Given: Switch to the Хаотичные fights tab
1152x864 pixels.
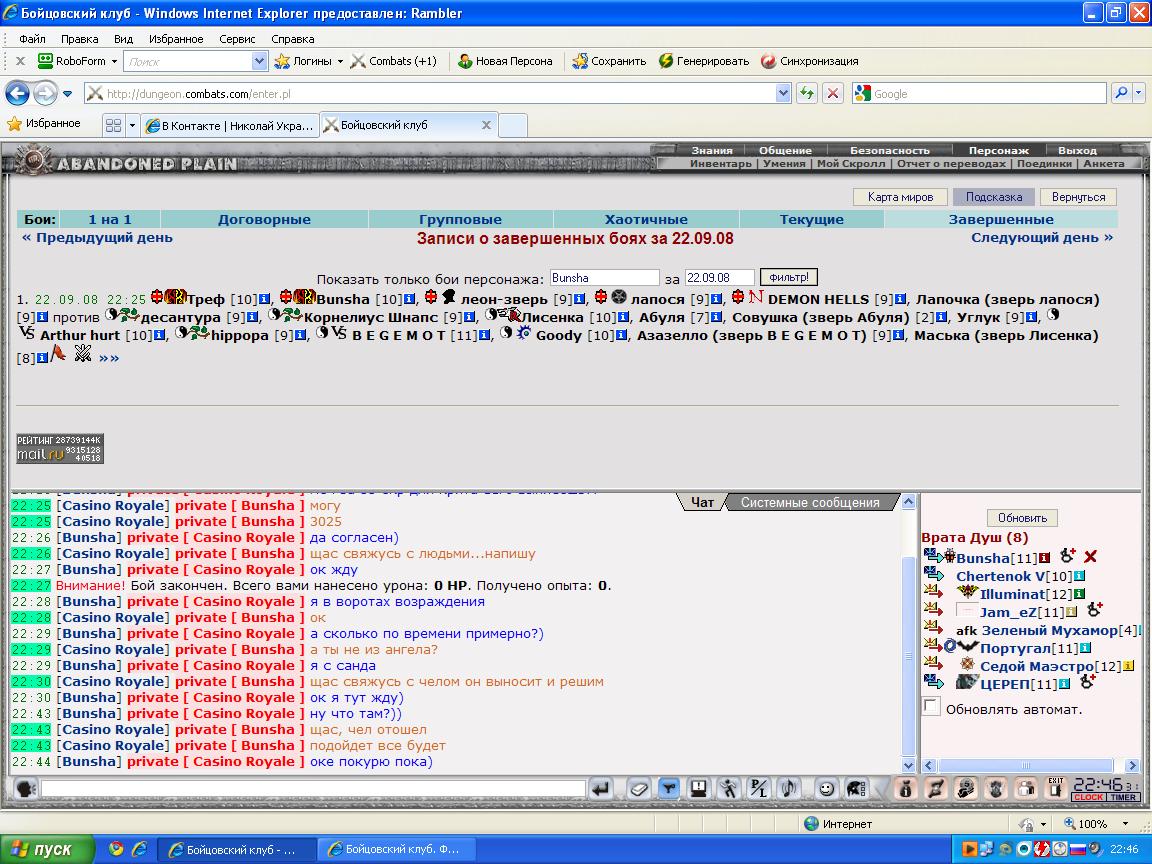Looking at the screenshot, I should point(646,219).
